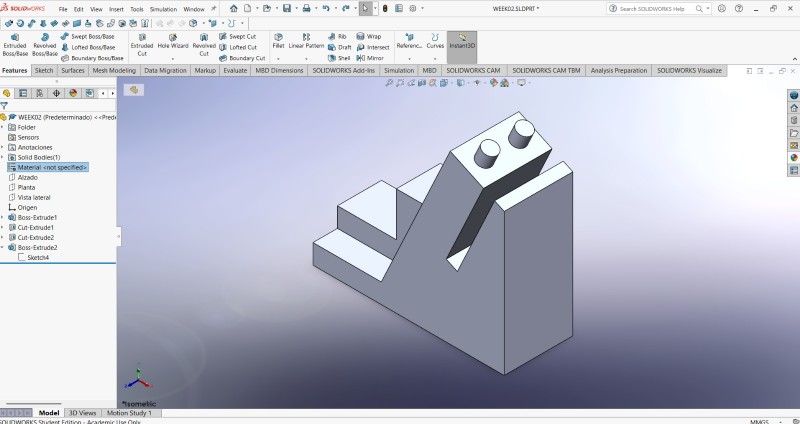
Task: Open the Curves tool
Action: pyautogui.click(x=435, y=41)
